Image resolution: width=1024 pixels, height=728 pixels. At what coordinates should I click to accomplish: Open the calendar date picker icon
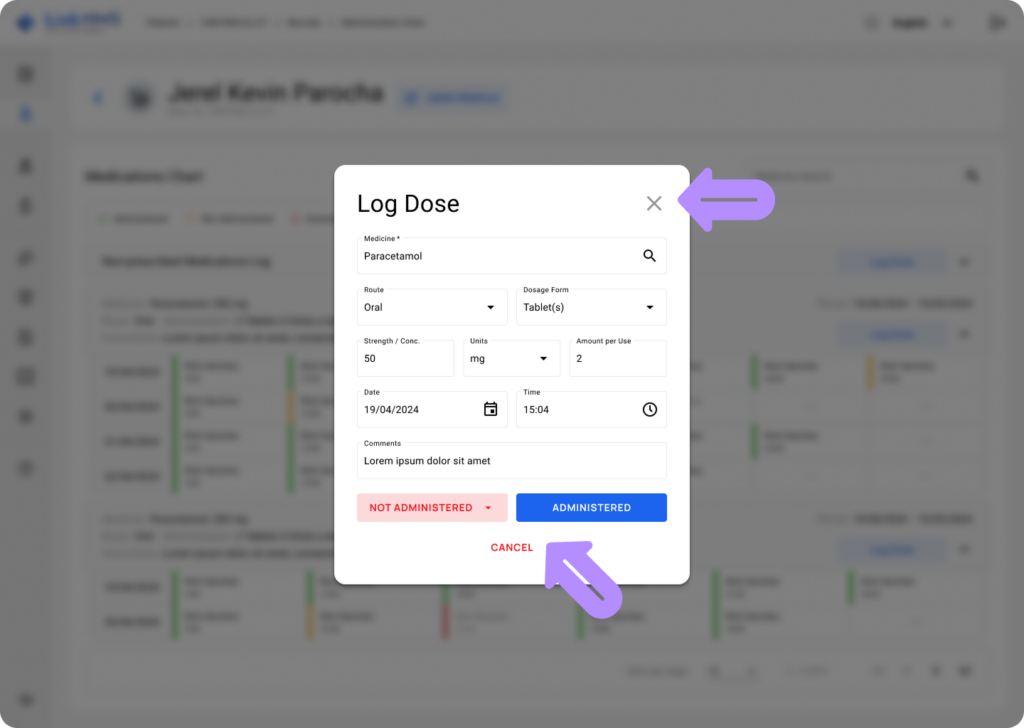click(x=490, y=409)
